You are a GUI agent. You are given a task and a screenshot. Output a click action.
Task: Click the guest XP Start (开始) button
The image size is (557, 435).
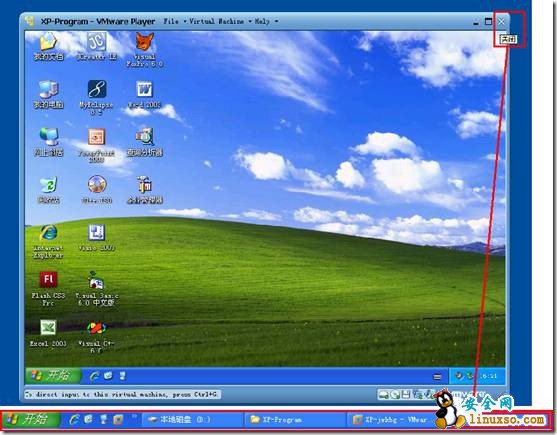[x=53, y=376]
